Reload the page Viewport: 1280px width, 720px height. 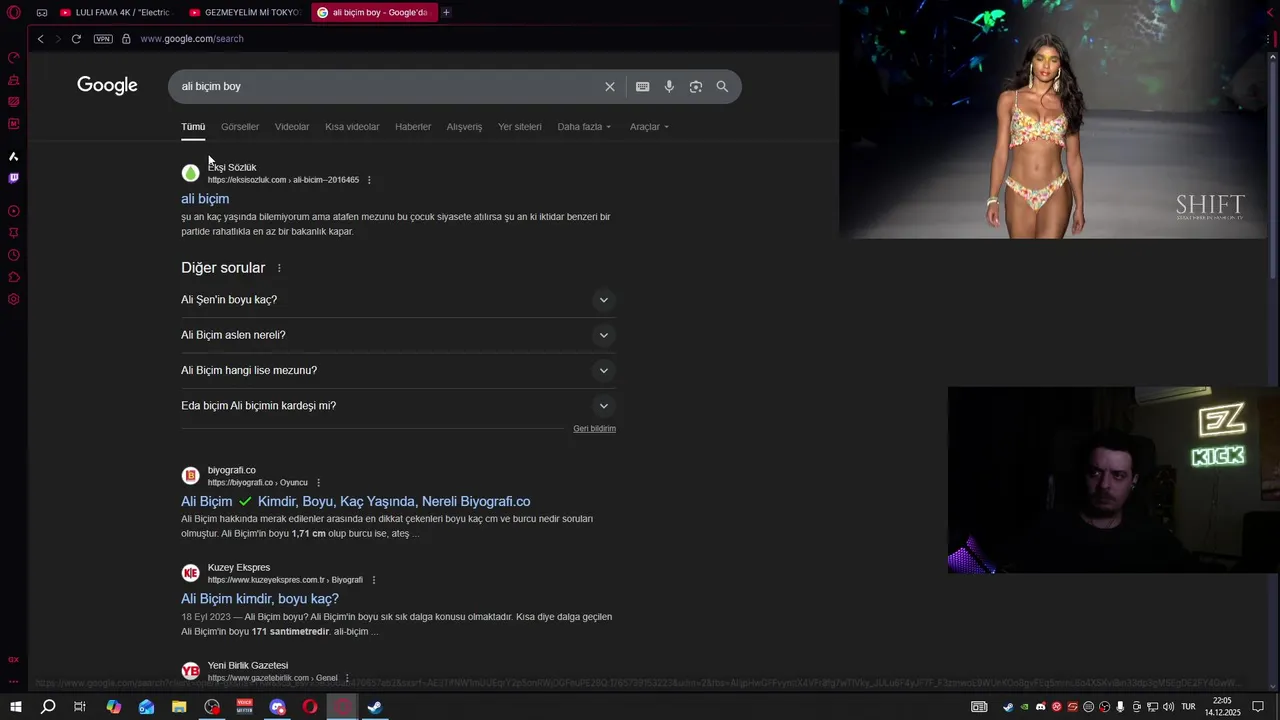[x=76, y=39]
